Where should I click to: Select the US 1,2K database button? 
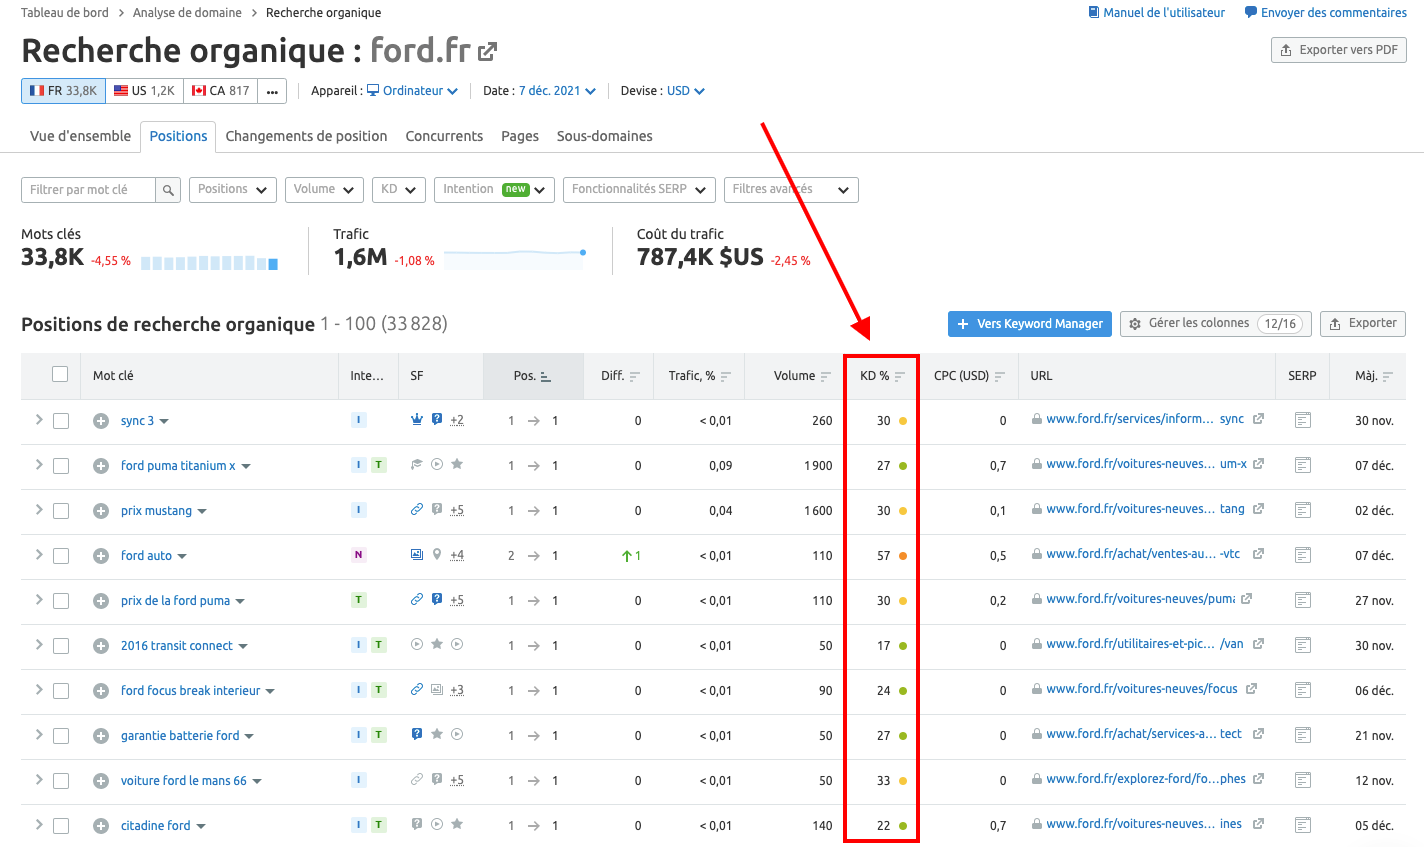coord(144,91)
